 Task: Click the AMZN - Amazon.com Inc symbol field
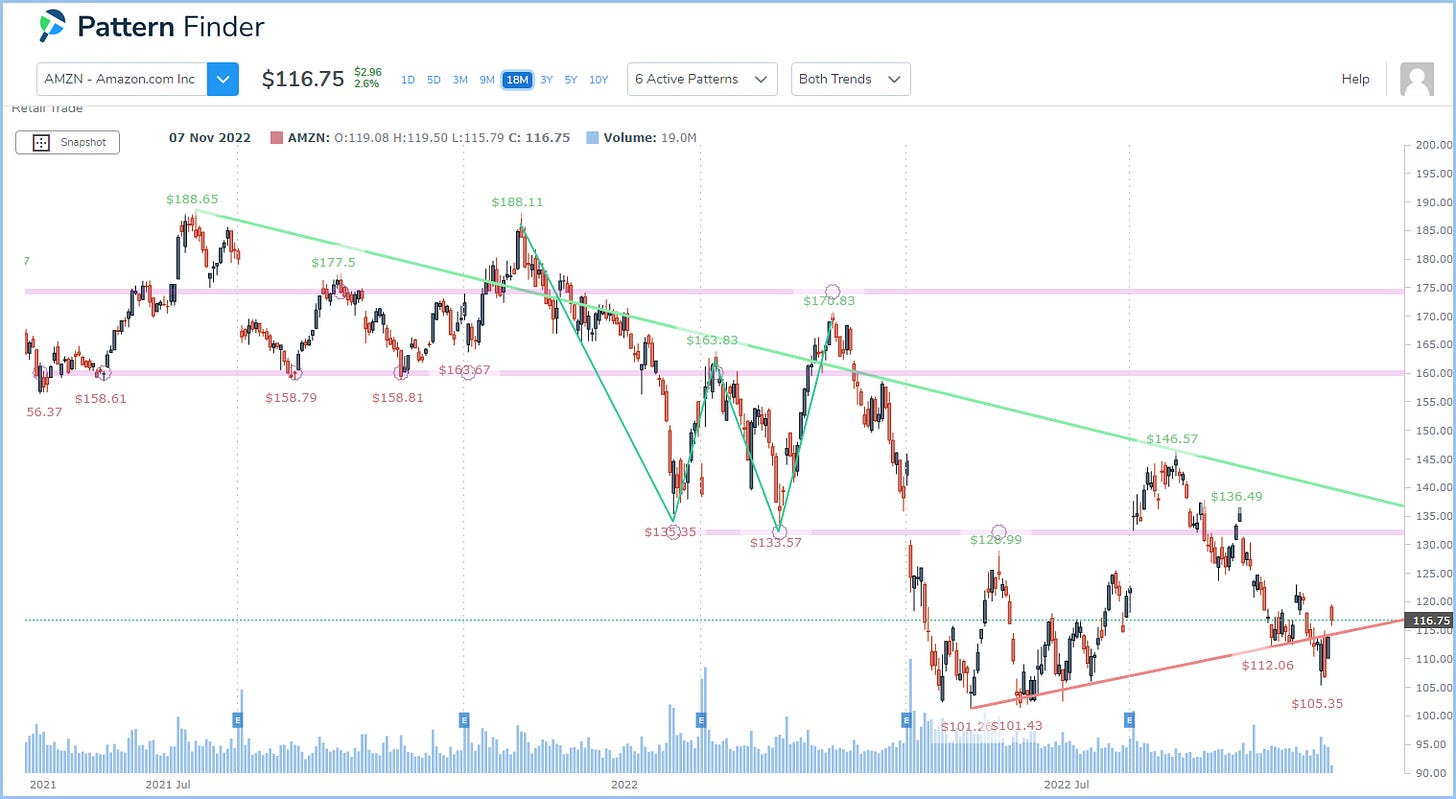coord(122,79)
